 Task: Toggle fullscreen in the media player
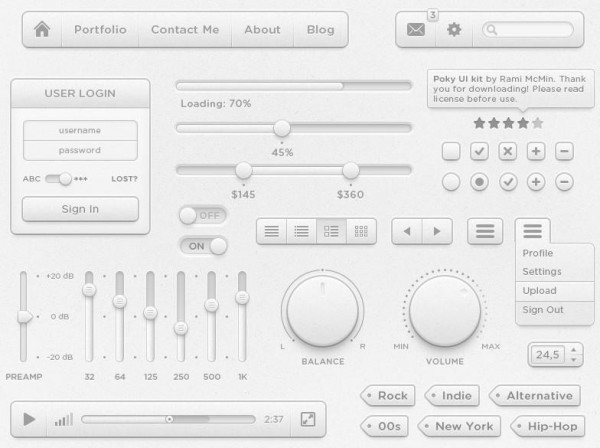point(308,419)
